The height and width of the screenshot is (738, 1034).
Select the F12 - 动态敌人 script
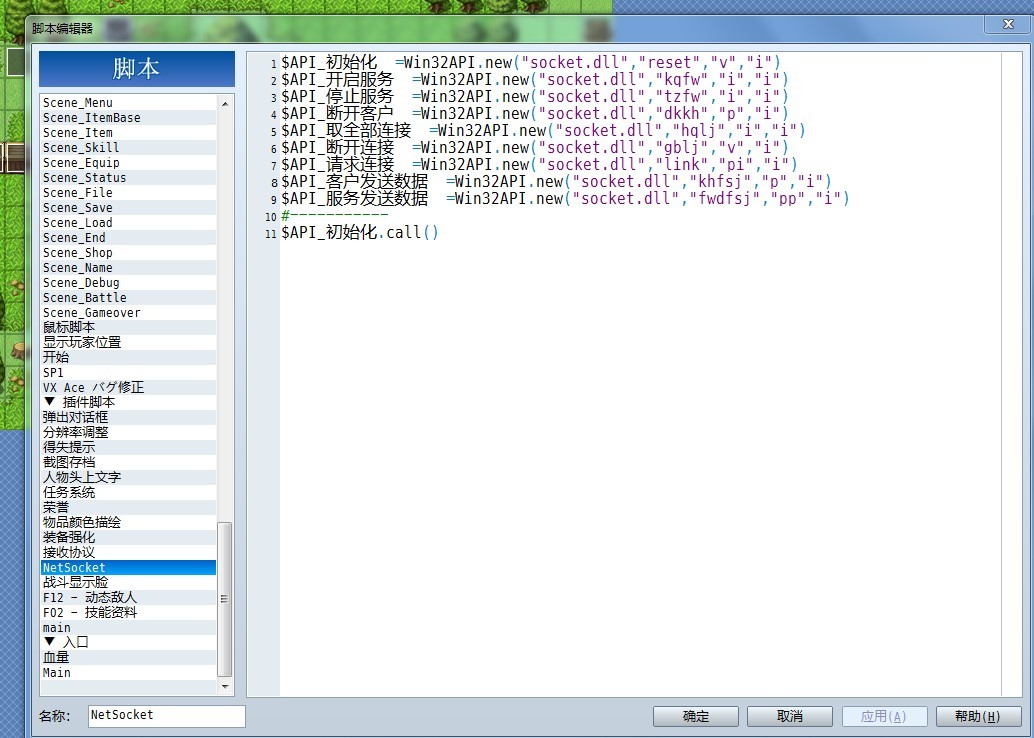[129, 598]
